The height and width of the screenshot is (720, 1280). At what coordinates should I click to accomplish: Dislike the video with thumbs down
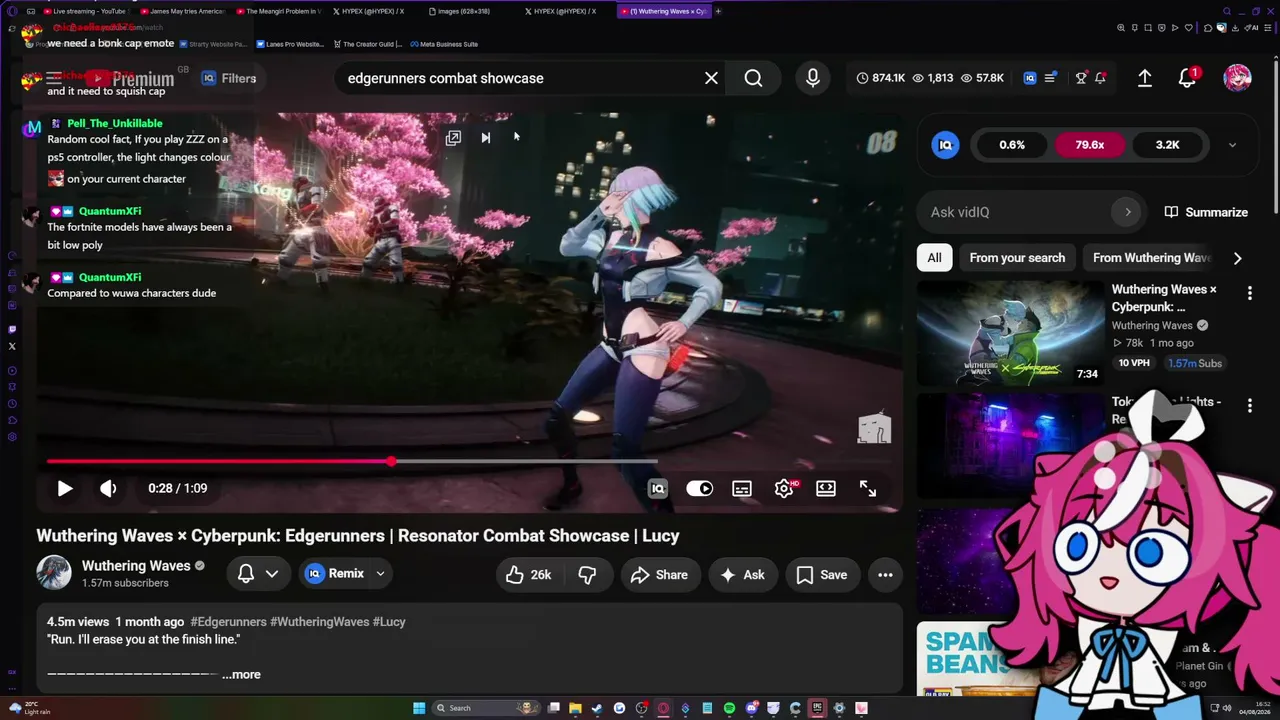tap(587, 574)
